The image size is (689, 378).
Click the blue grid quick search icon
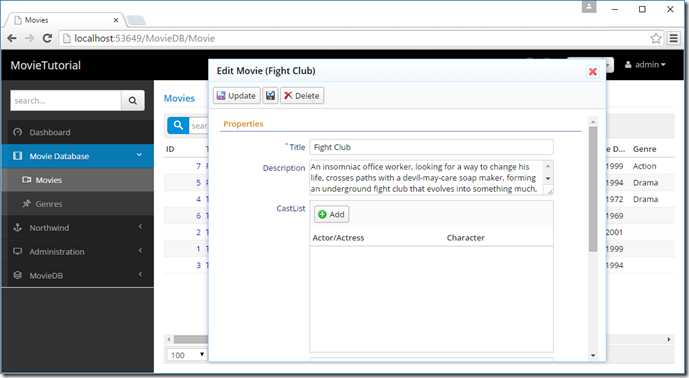pyautogui.click(x=178, y=125)
